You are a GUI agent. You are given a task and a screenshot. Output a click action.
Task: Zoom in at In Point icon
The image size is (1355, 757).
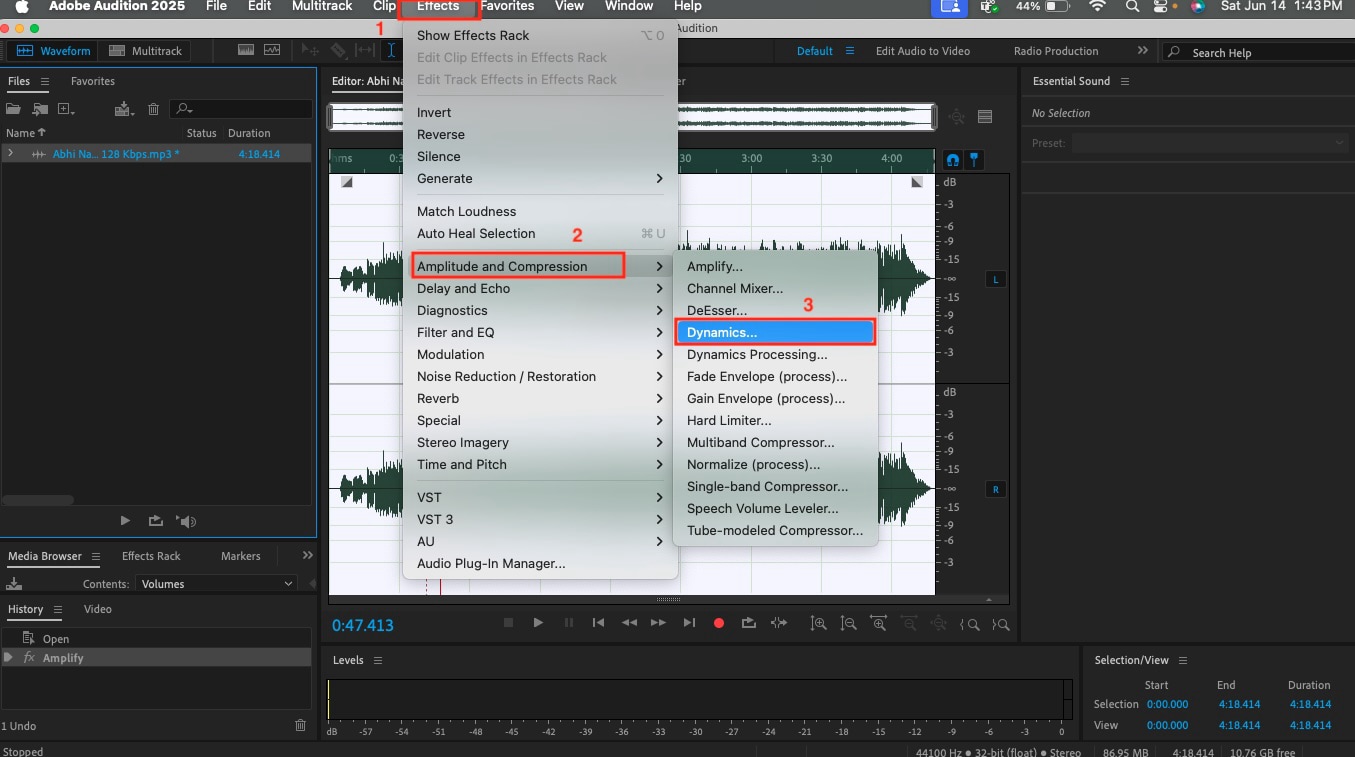click(969, 624)
